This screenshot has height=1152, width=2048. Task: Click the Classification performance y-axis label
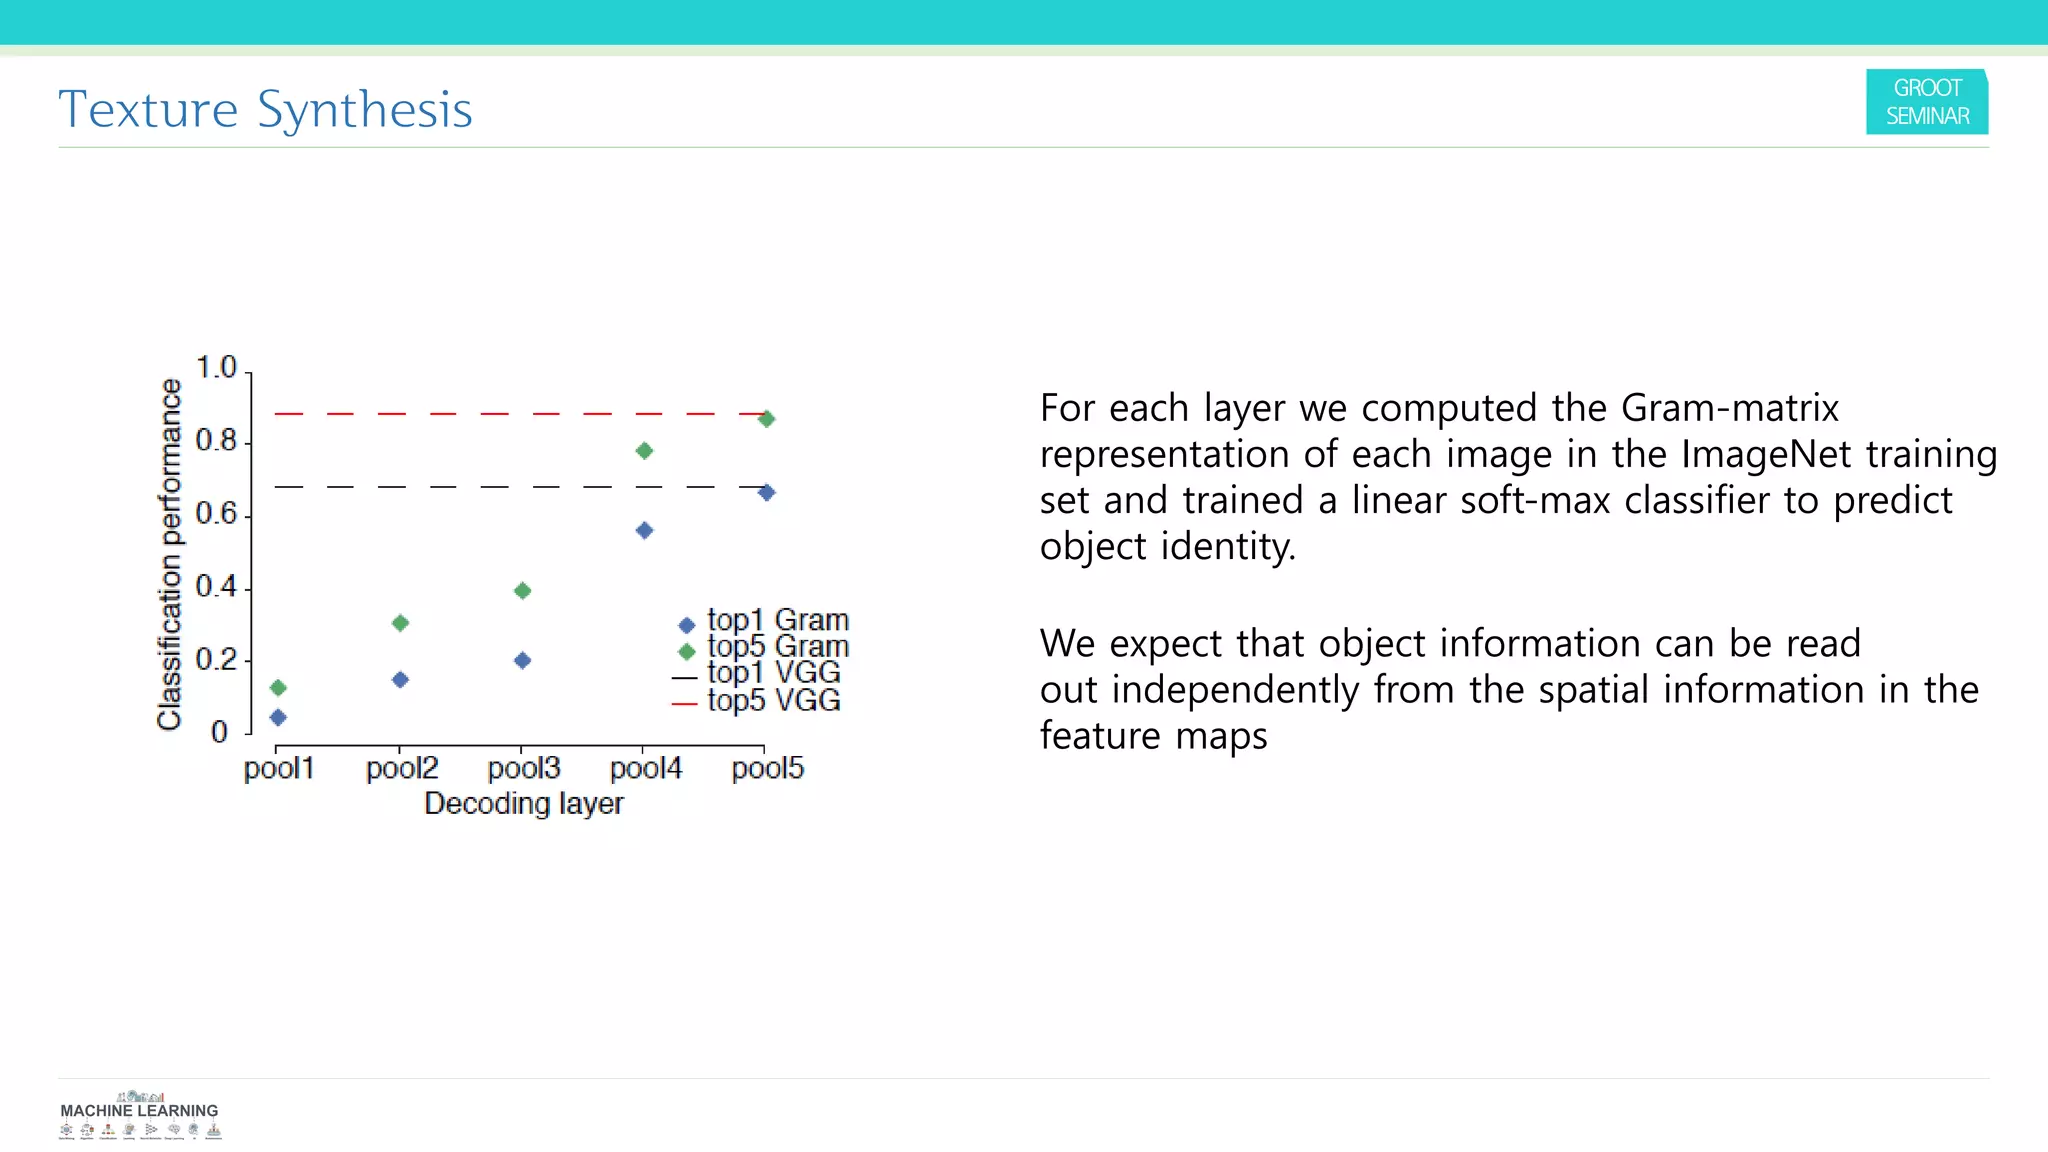(170, 554)
